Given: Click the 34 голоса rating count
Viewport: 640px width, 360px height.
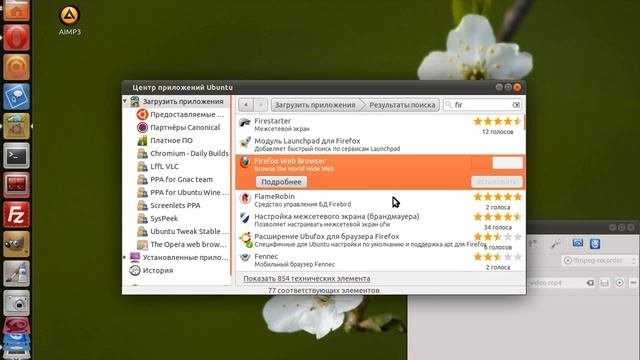Looking at the screenshot, I should (x=498, y=227).
